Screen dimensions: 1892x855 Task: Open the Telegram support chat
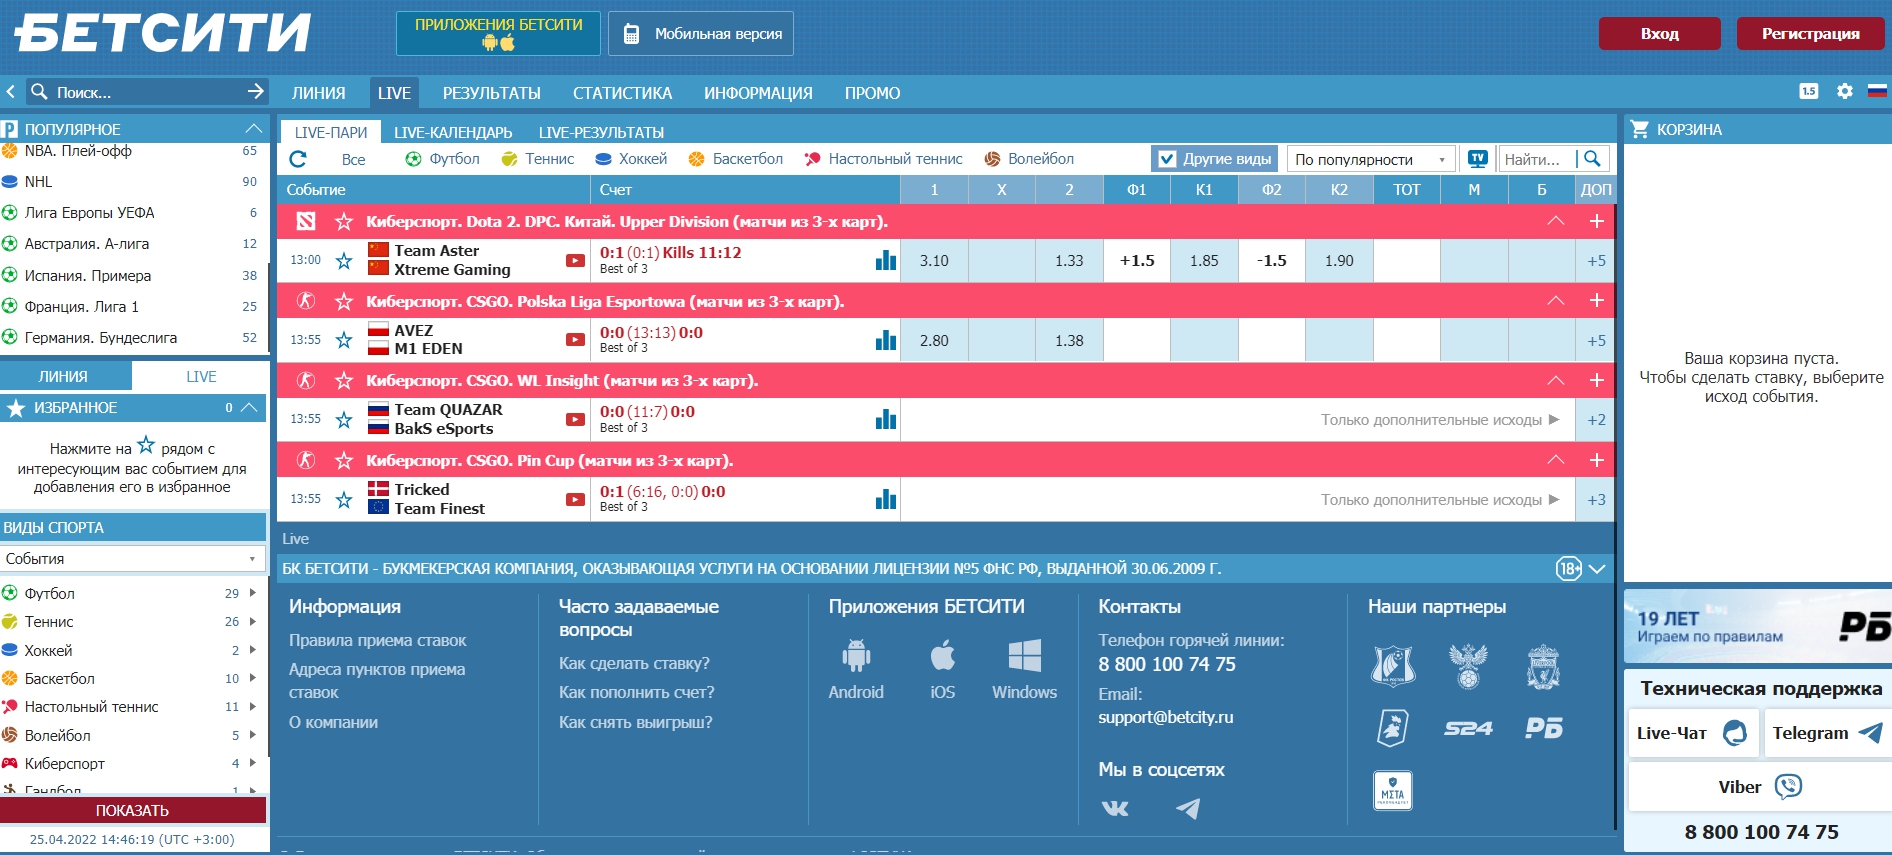[x=1826, y=733]
